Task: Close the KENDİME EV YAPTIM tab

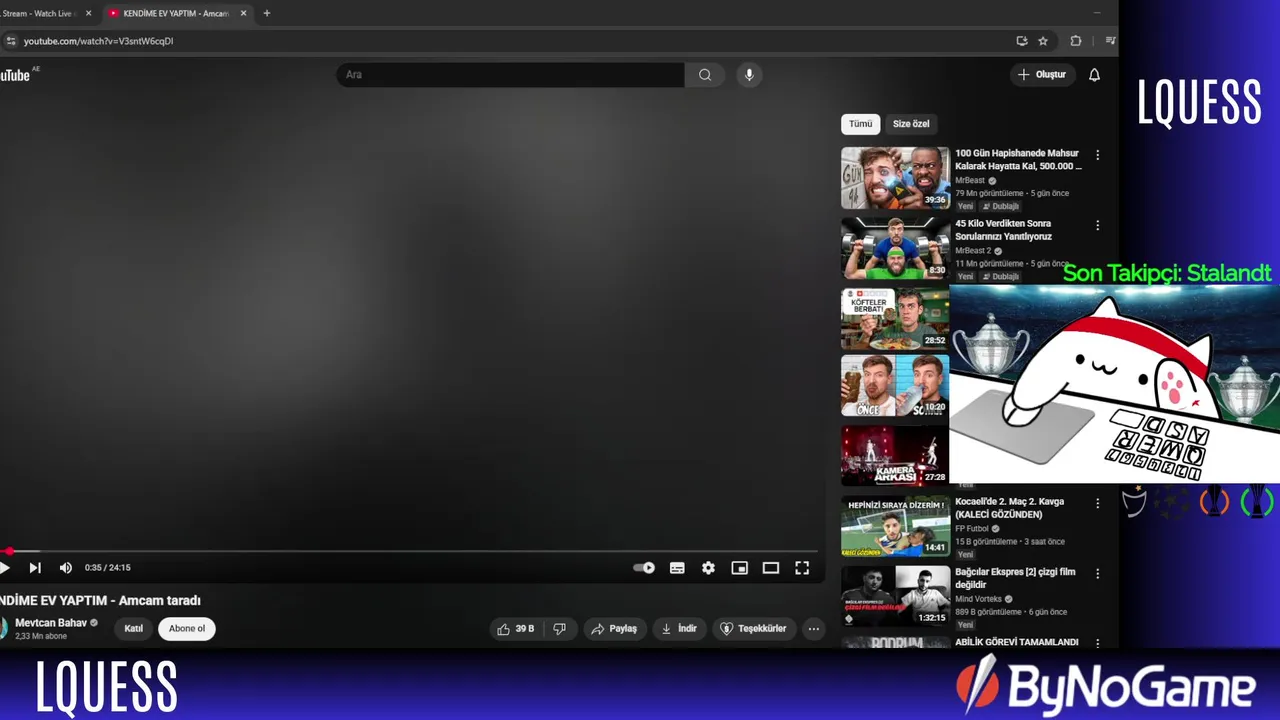Action: tap(243, 13)
